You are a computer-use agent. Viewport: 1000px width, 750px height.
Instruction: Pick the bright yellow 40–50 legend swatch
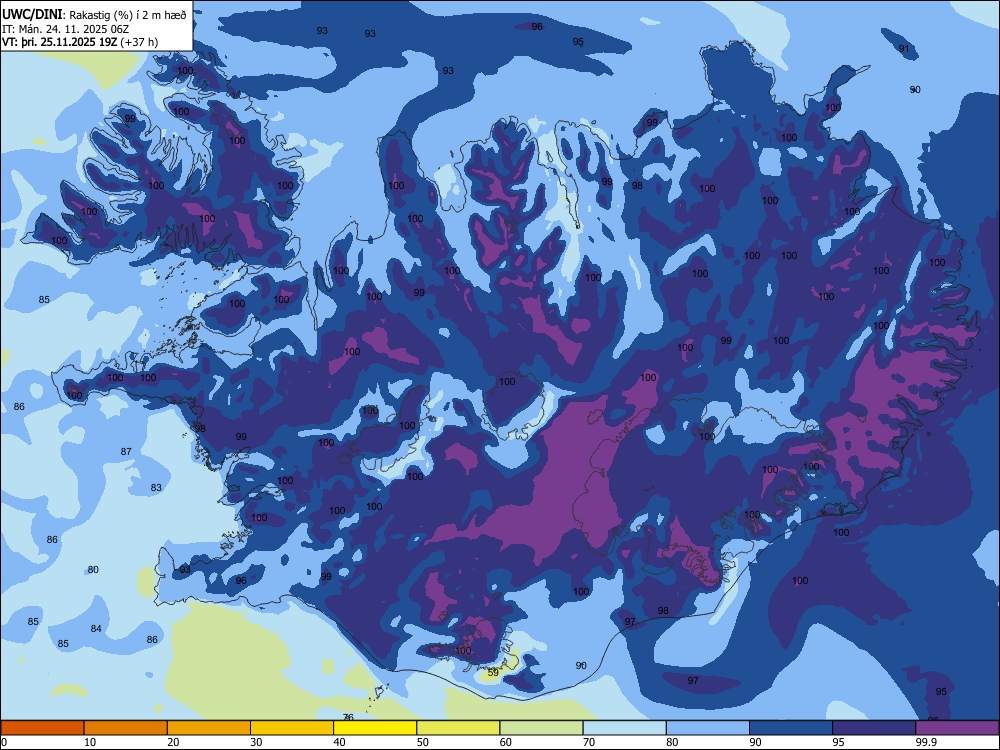[375, 727]
